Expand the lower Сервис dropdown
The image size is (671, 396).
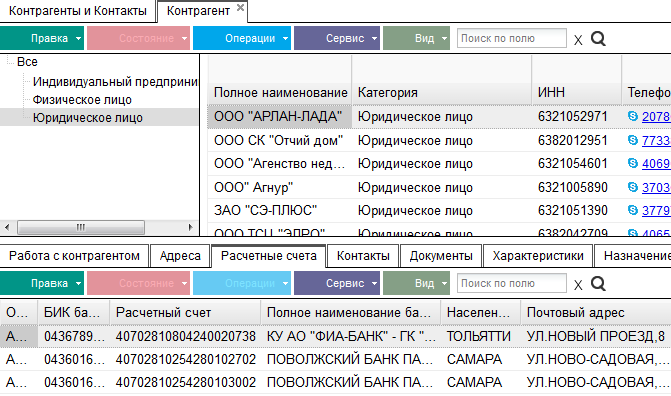tap(337, 283)
